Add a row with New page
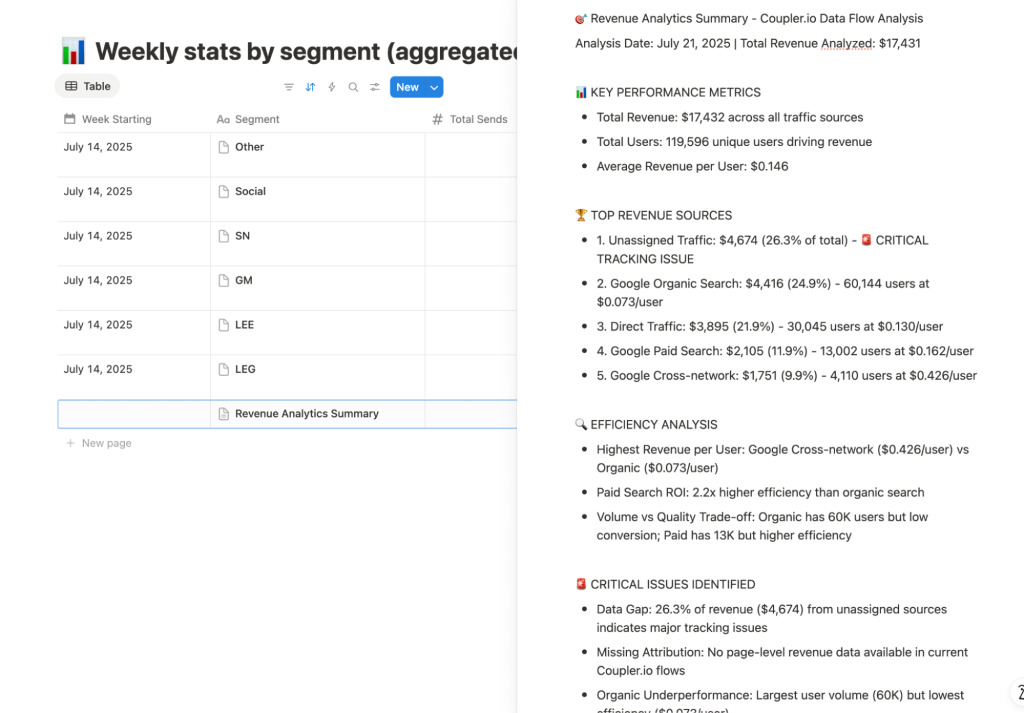Screen dimensions: 1024x713 99,443
